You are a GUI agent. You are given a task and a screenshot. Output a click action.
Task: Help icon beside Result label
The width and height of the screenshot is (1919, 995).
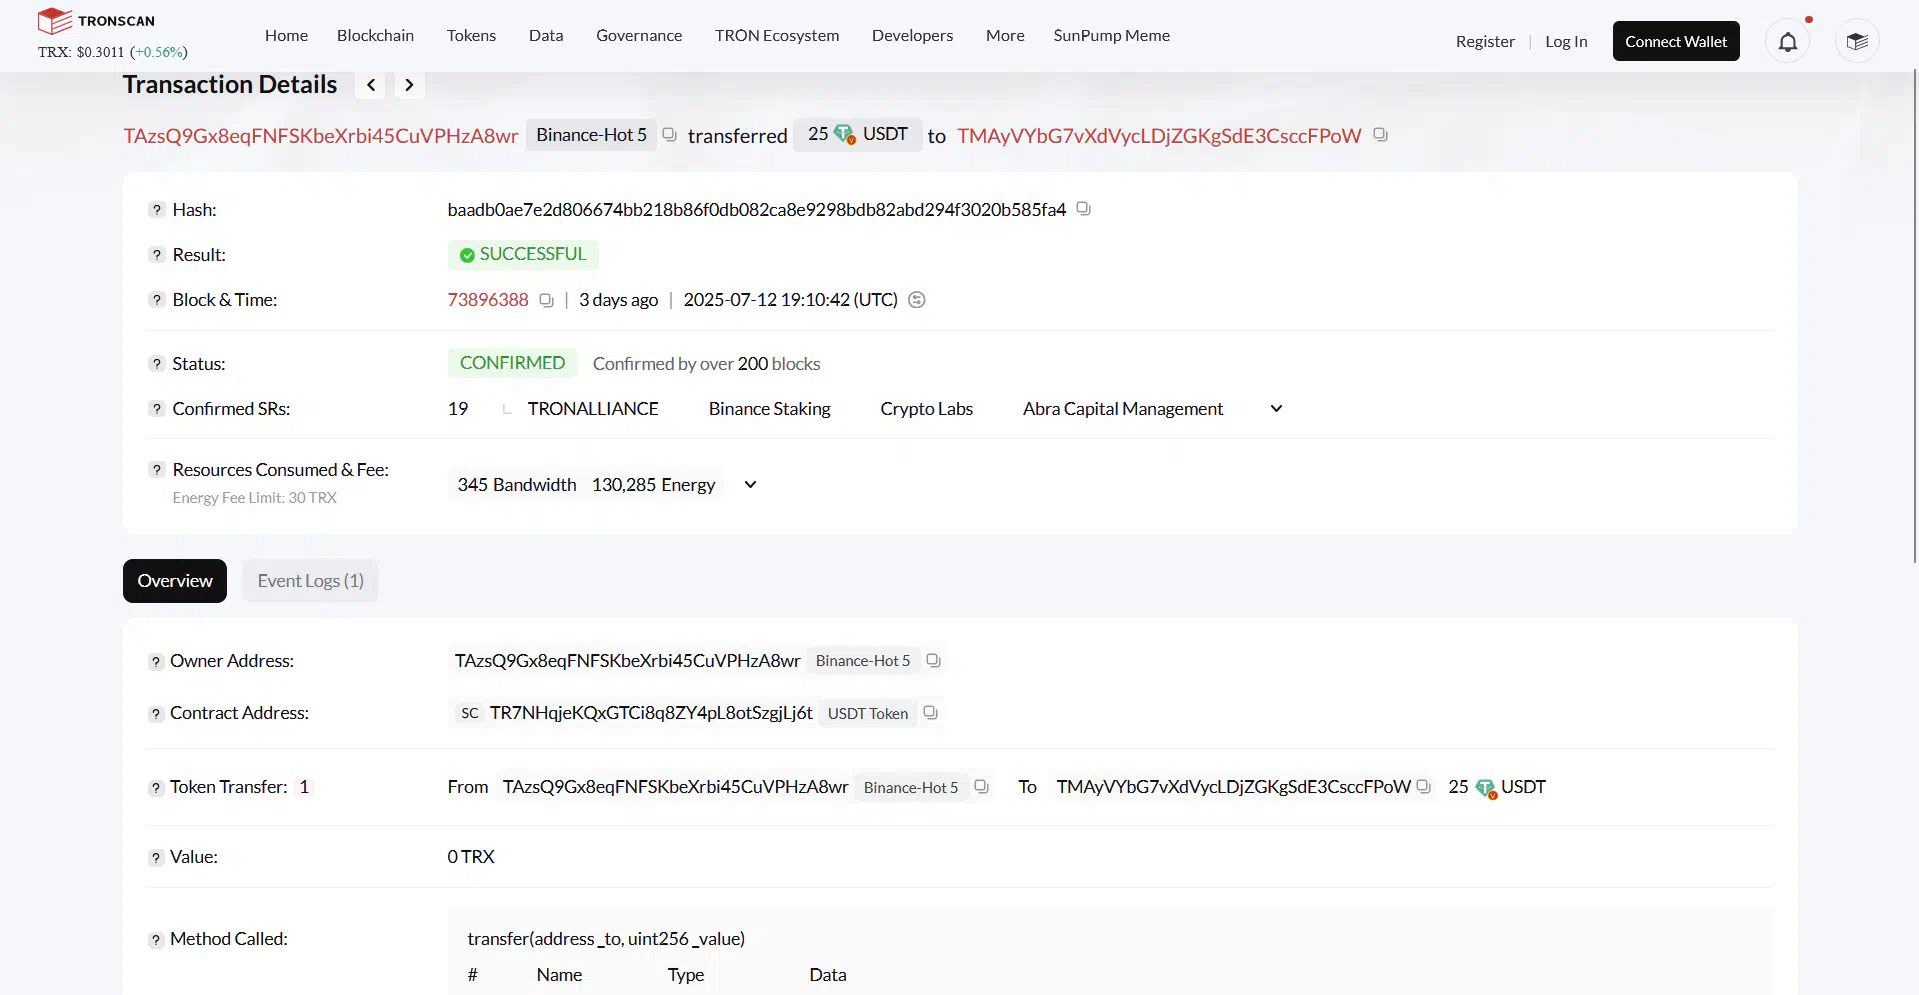156,255
